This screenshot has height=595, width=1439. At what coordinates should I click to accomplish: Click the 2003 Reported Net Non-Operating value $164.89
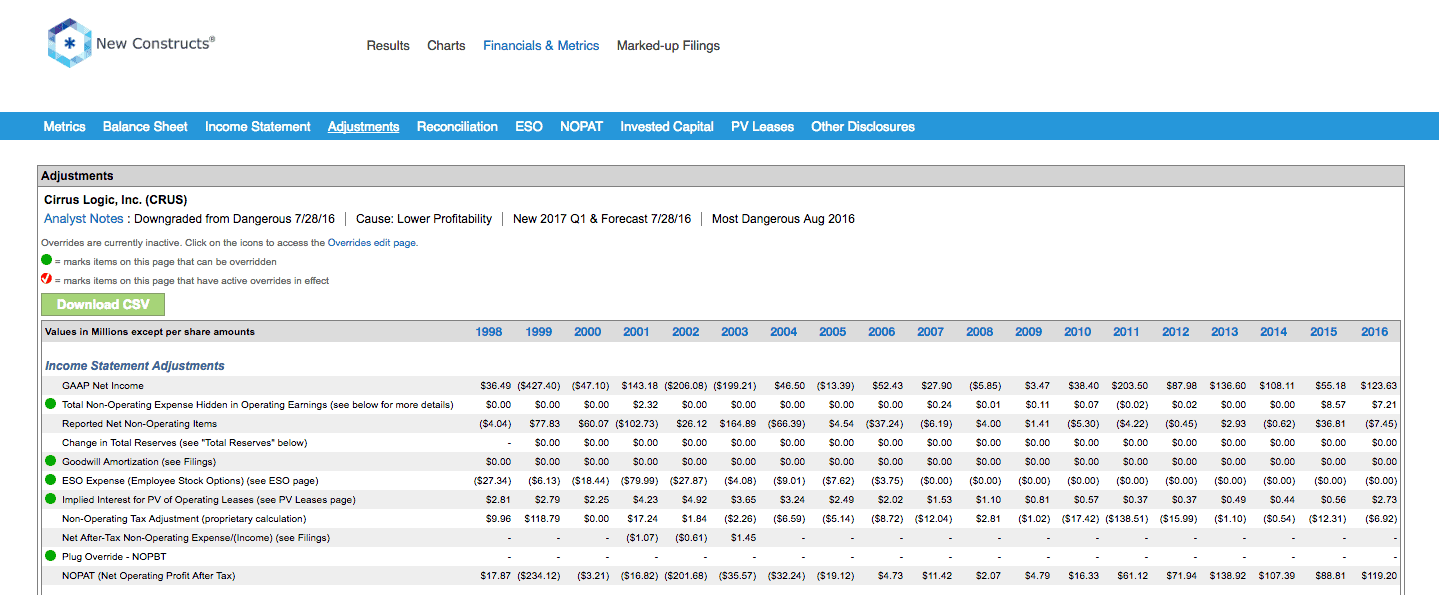tap(739, 424)
